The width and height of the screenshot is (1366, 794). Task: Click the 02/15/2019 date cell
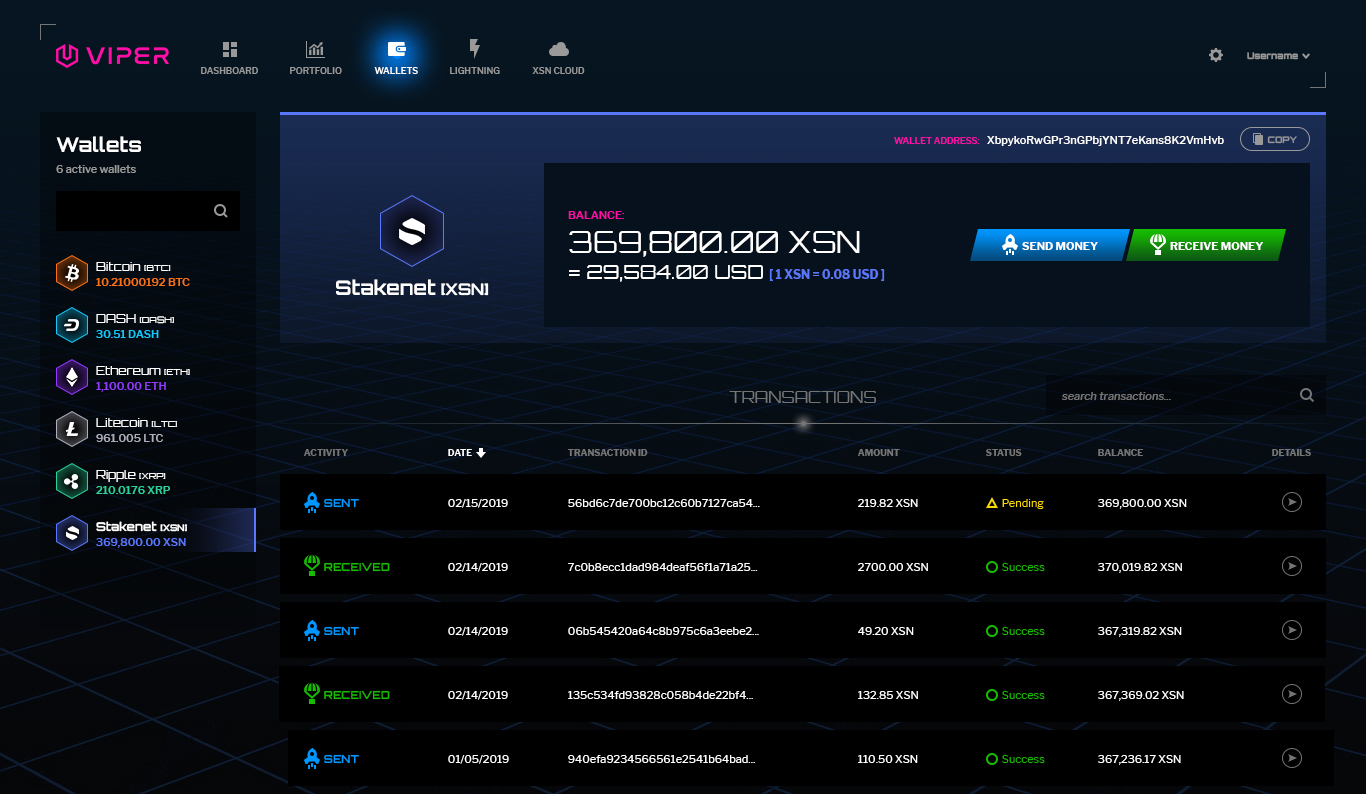click(478, 503)
